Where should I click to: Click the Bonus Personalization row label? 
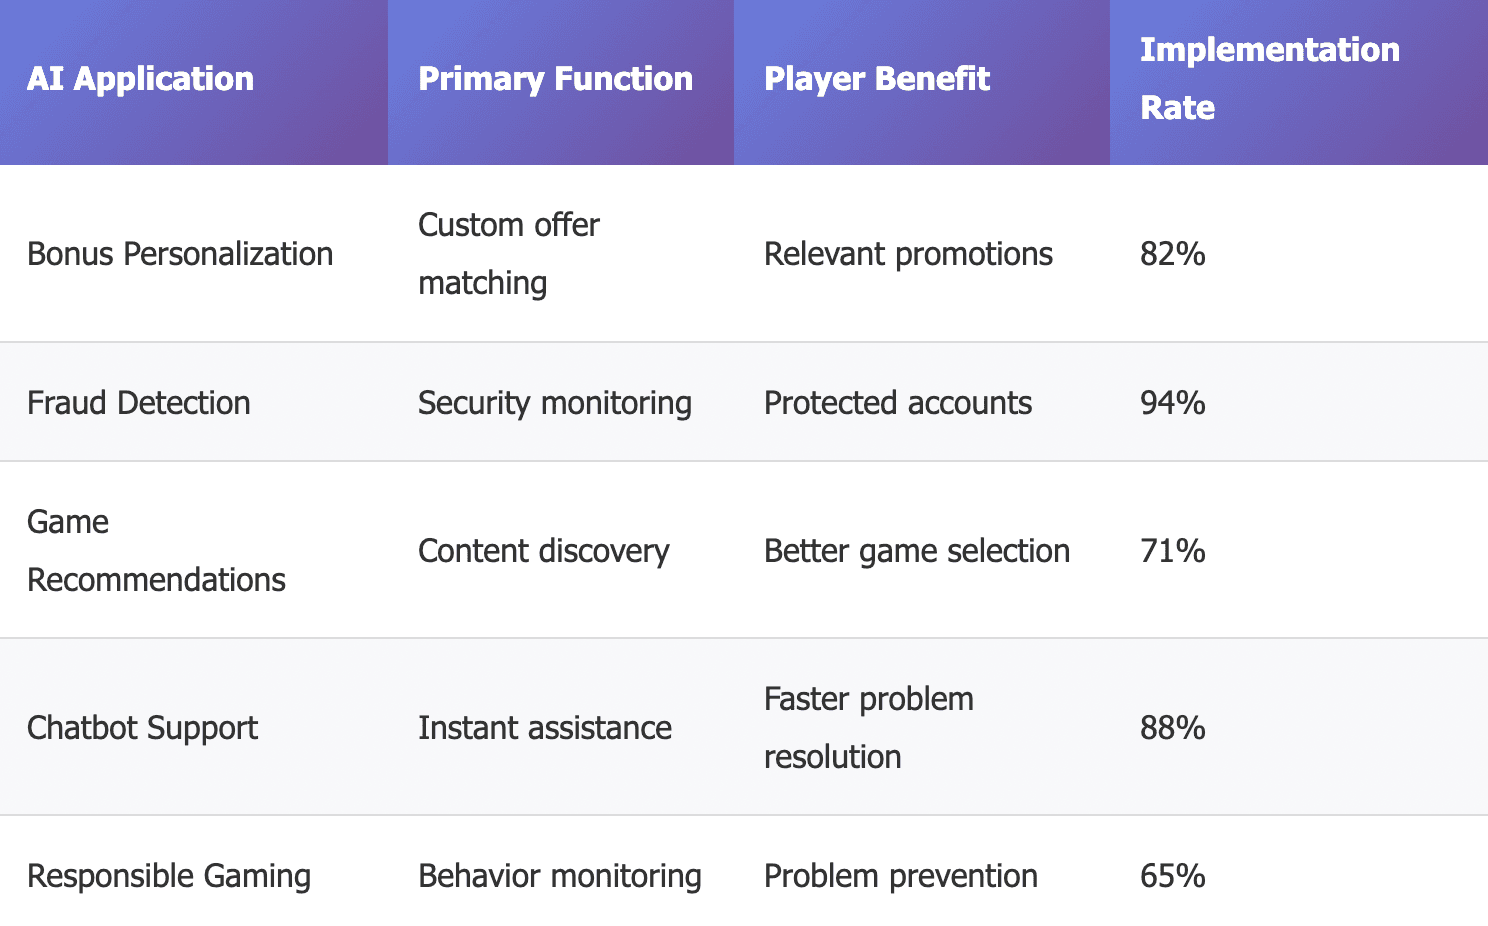pos(180,254)
